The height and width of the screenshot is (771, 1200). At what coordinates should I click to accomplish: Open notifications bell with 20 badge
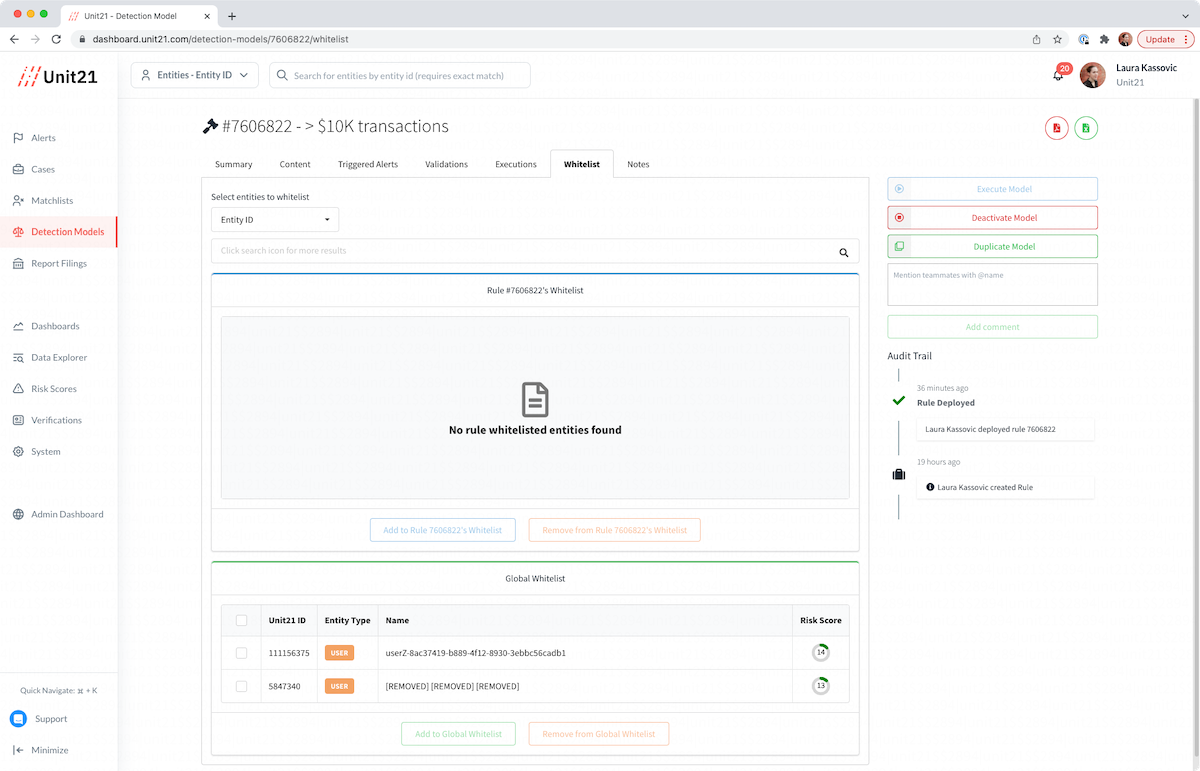[1059, 74]
